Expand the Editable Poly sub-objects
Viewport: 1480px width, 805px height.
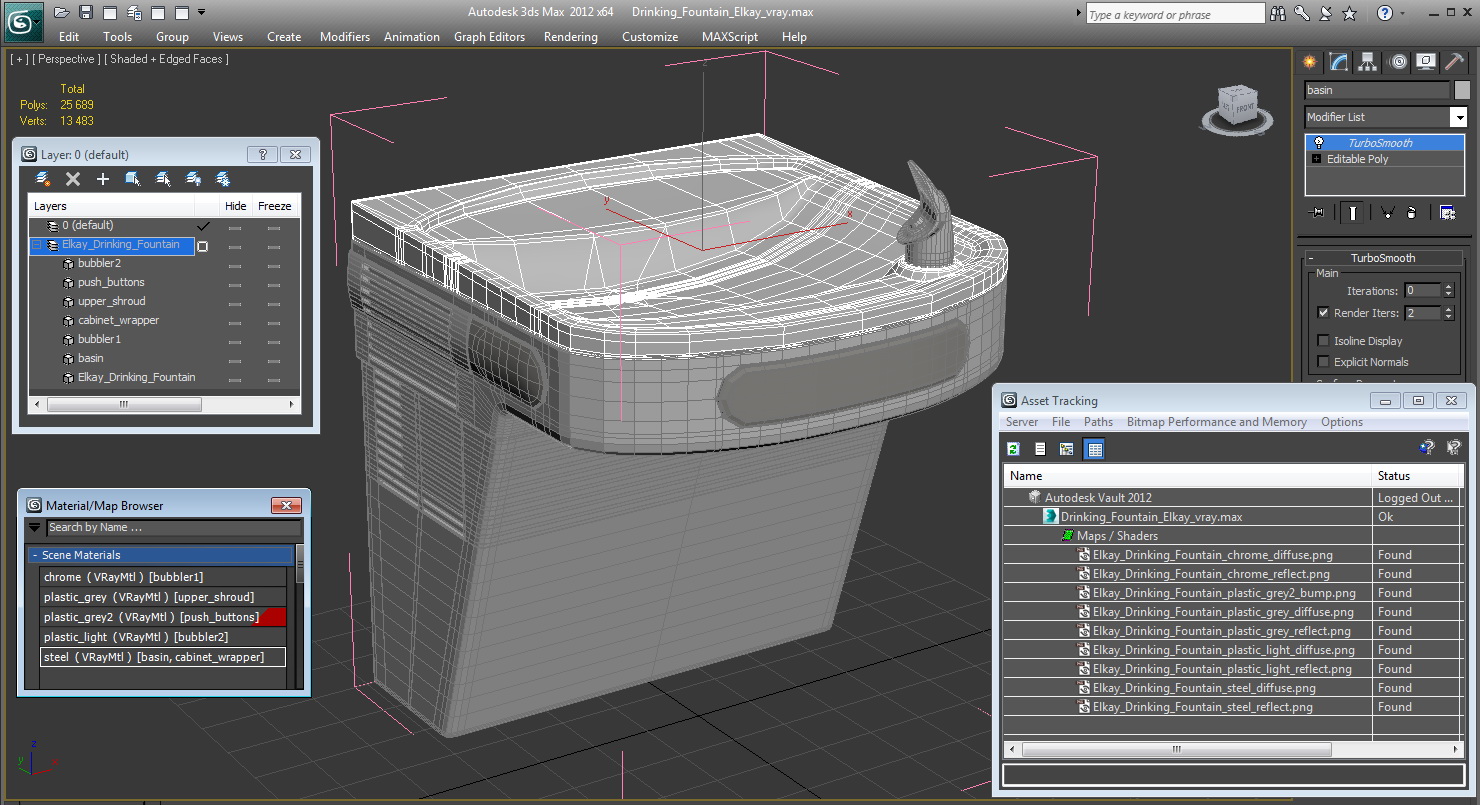(x=1316, y=159)
